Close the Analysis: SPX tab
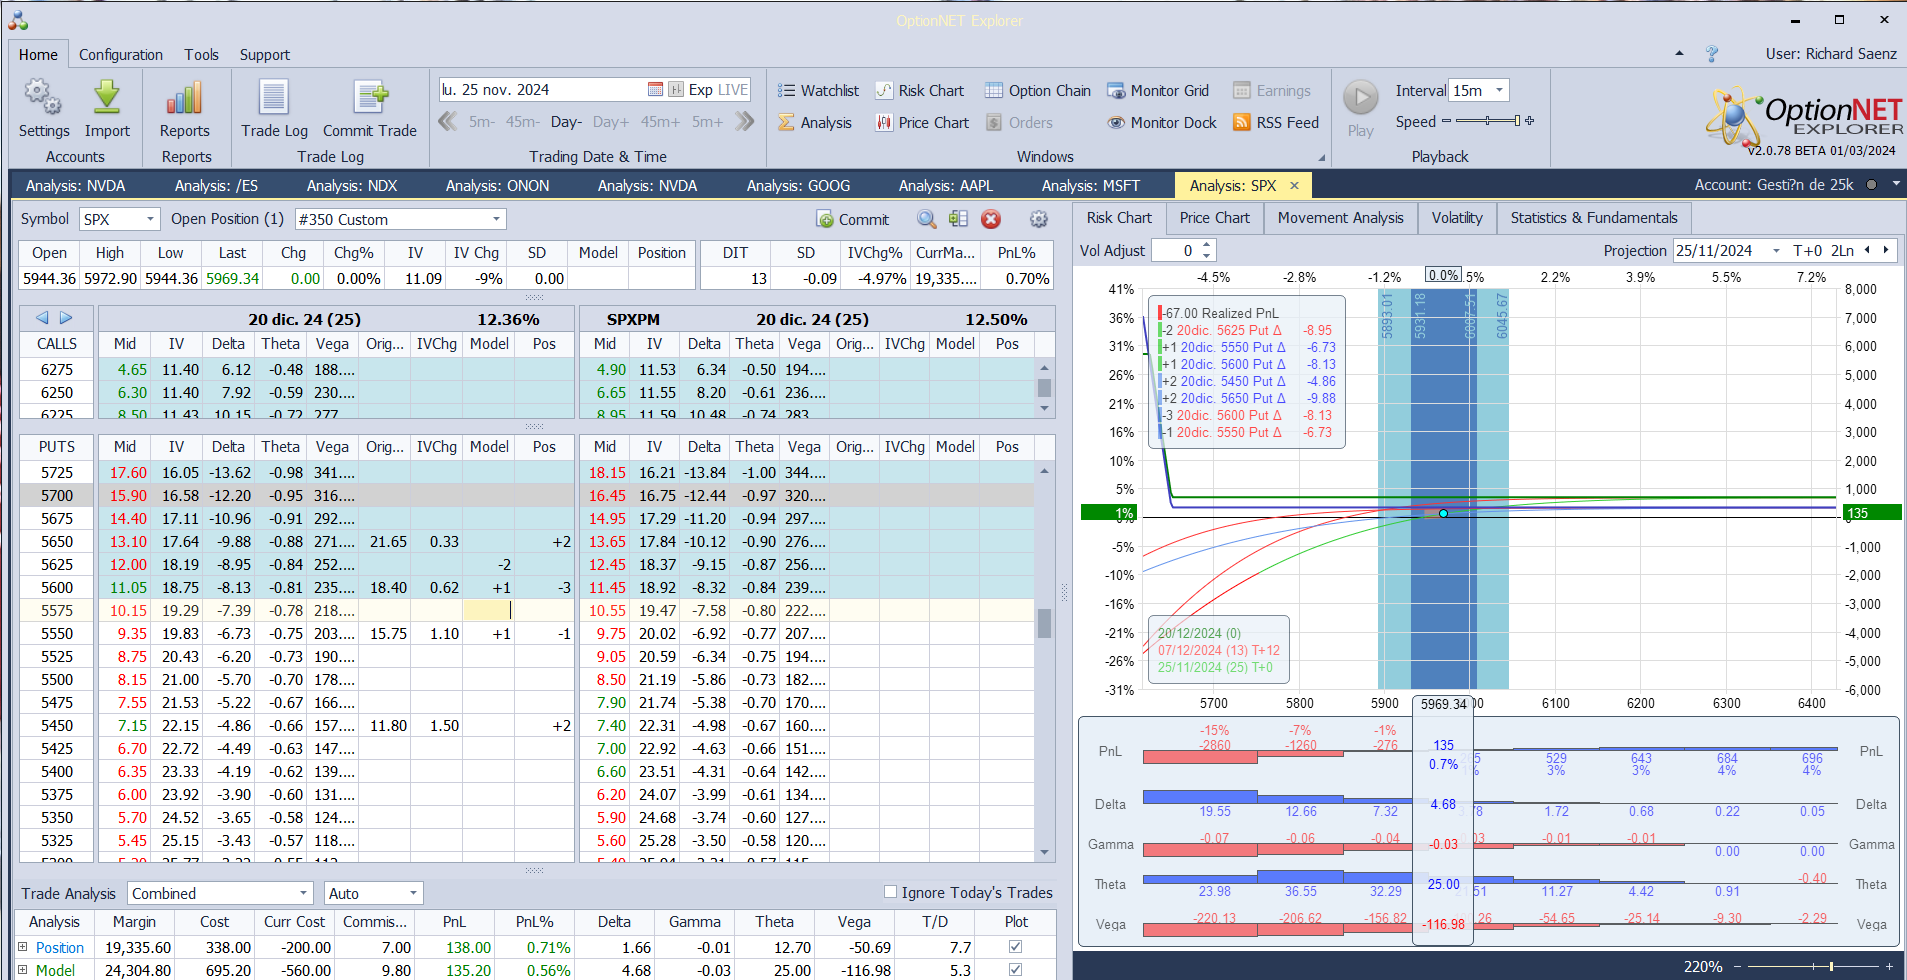 1294,186
